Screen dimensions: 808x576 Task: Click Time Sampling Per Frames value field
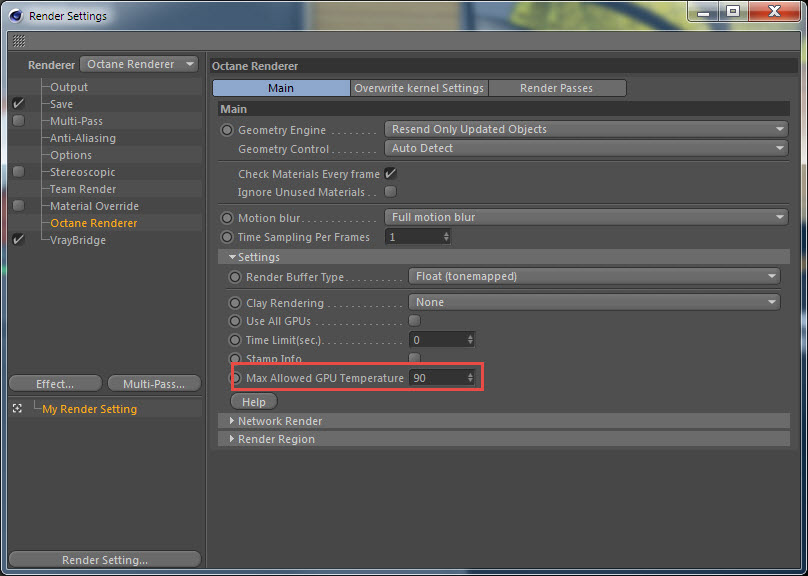click(414, 237)
